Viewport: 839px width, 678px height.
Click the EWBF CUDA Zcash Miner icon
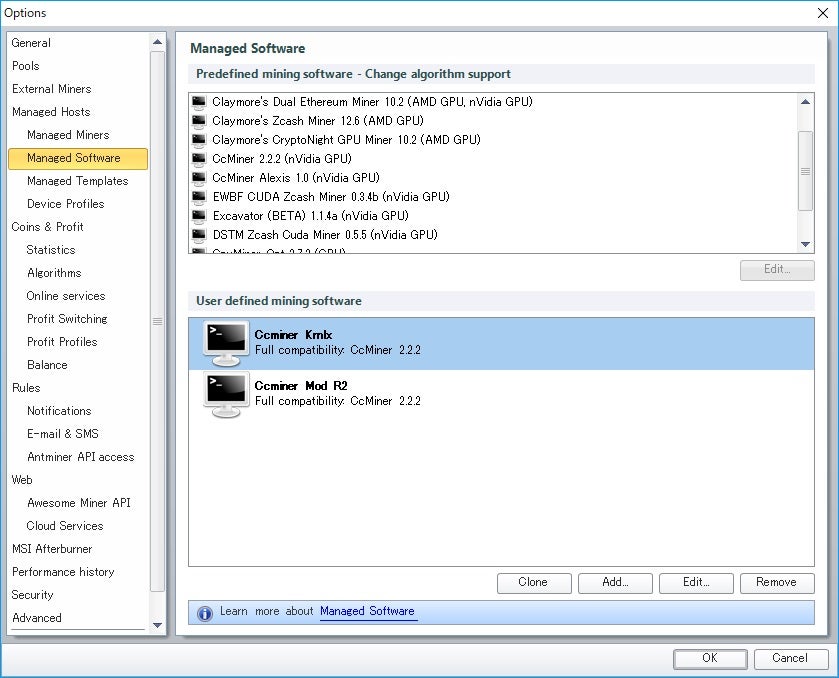[x=199, y=197]
